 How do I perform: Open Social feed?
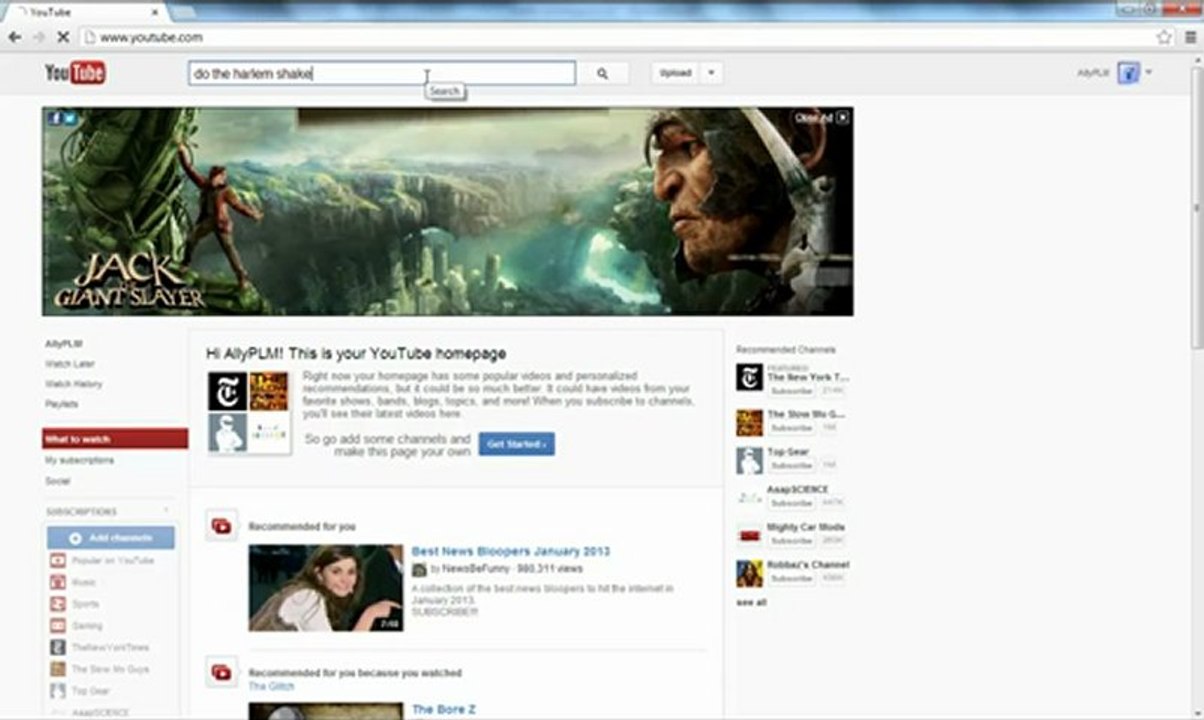click(x=57, y=481)
